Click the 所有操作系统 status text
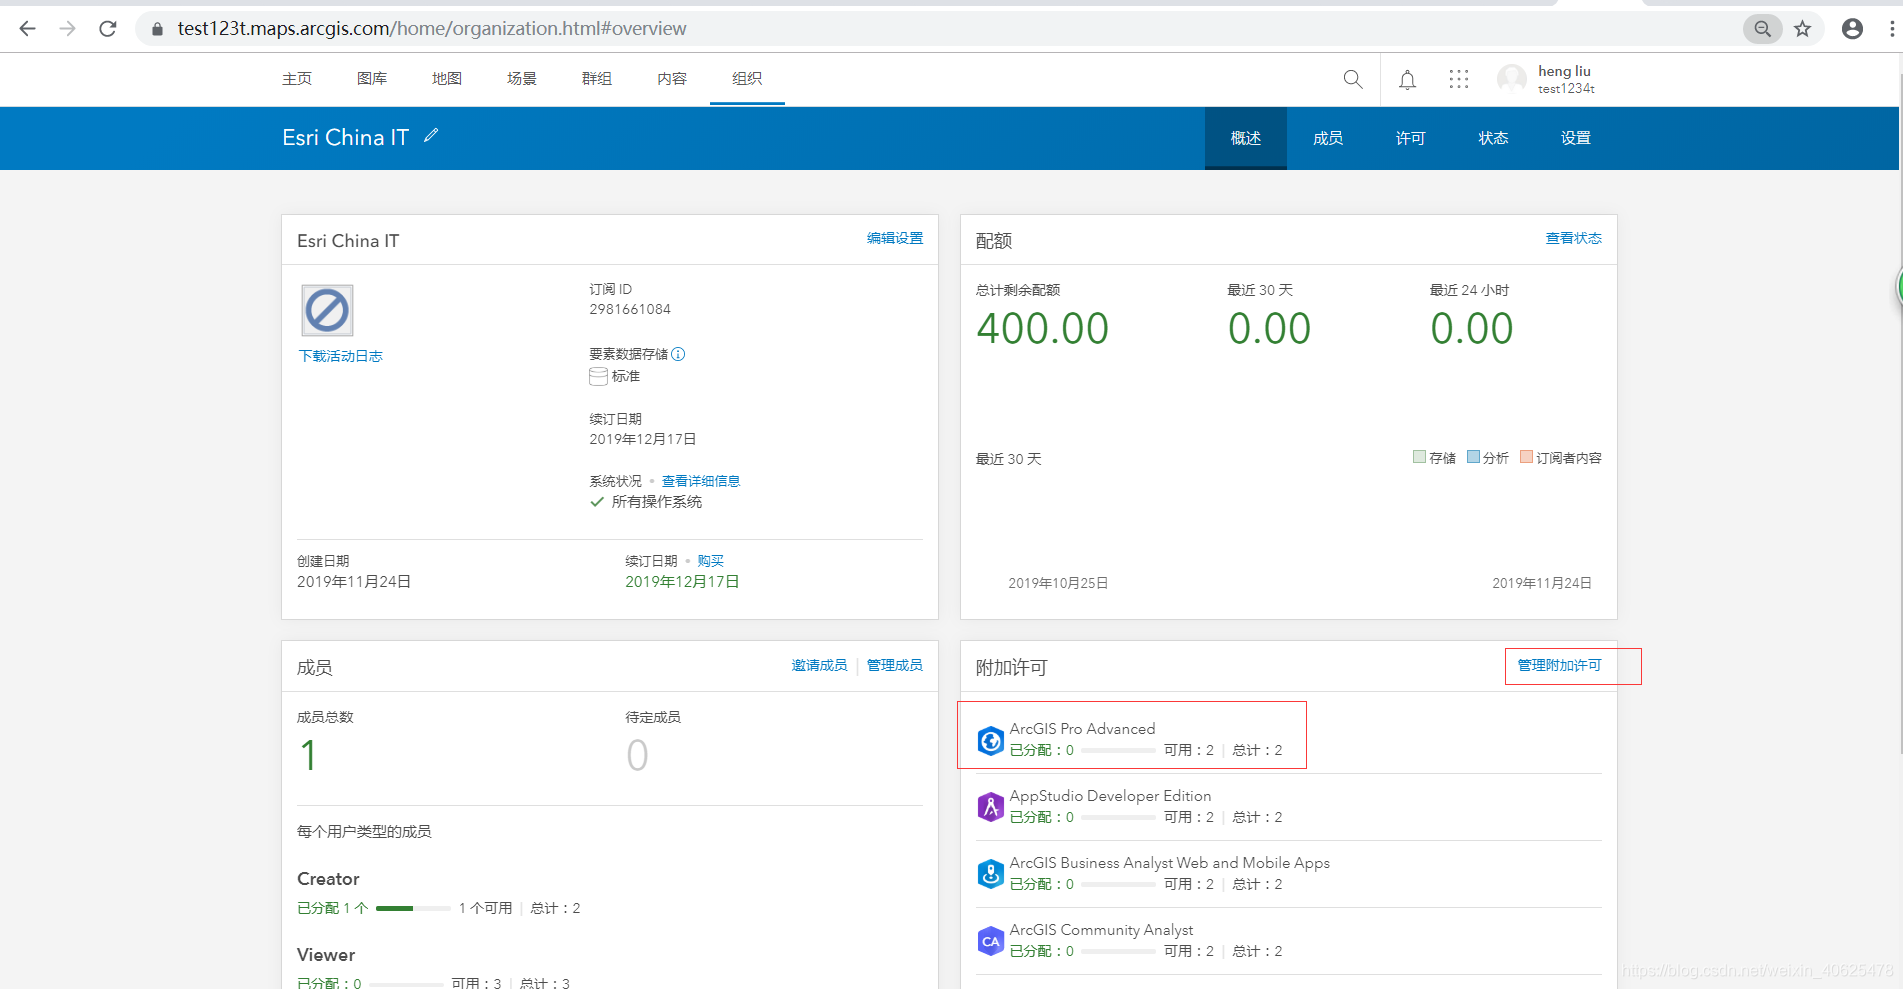1903x989 pixels. [x=657, y=502]
